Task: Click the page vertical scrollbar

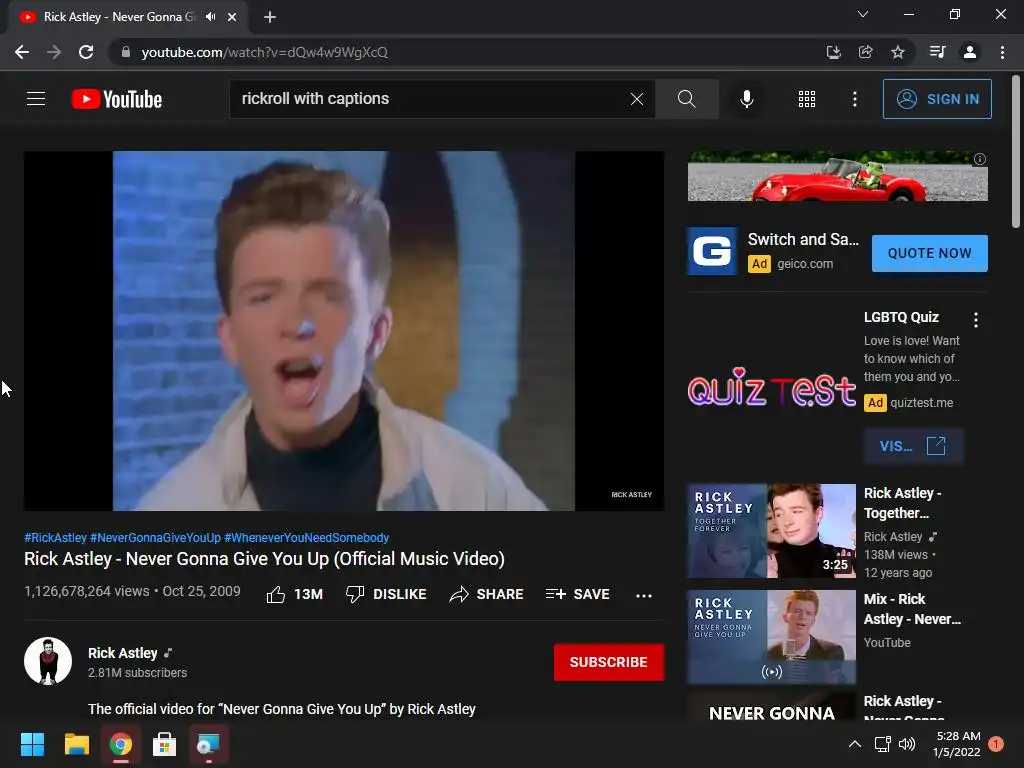Action: click(1016, 152)
